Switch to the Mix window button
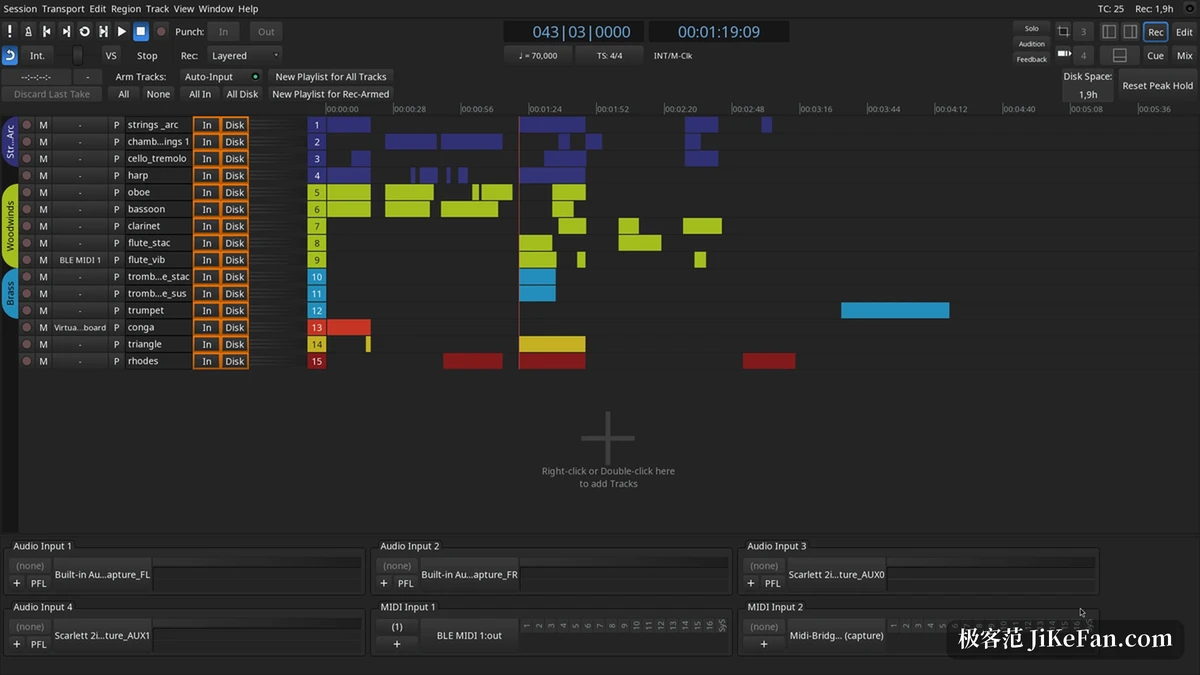 (1184, 56)
